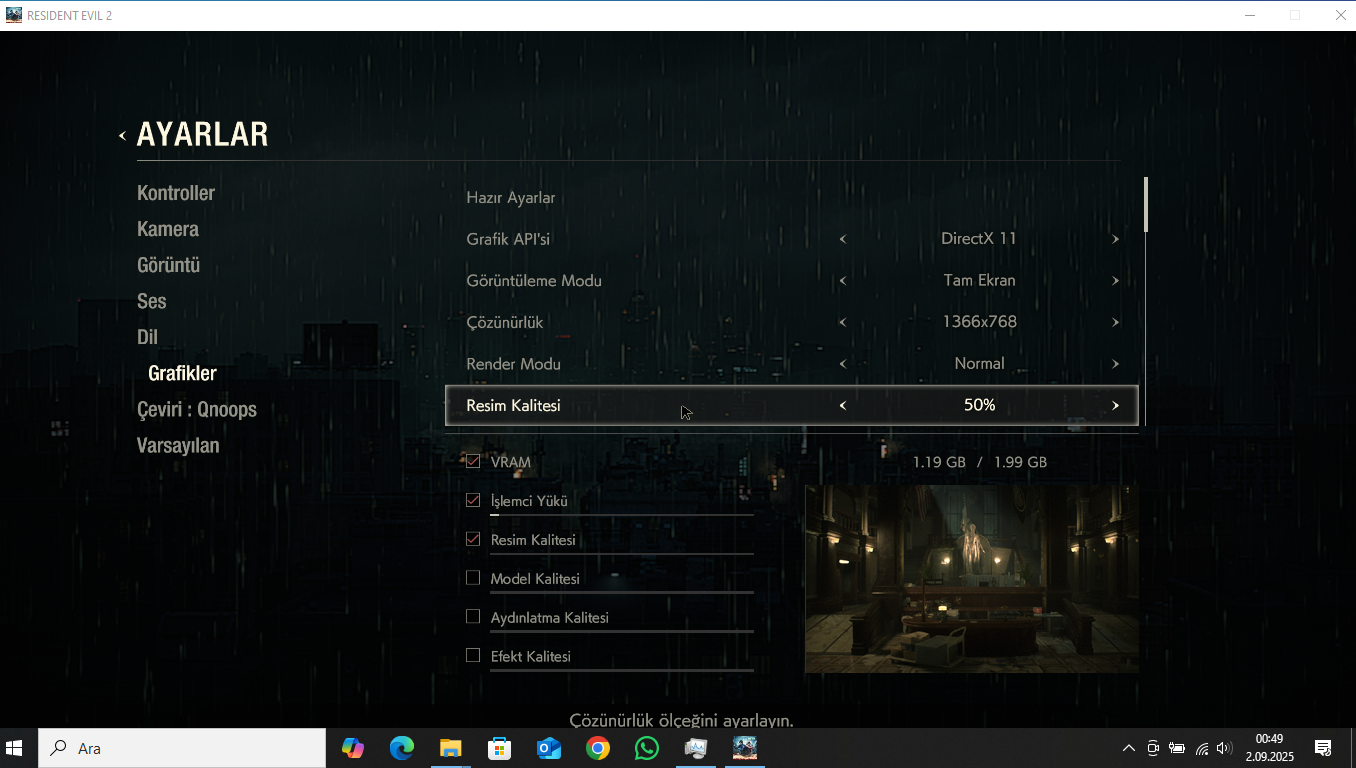Check the Aydınlatma Kalitesi checkbox

473,617
